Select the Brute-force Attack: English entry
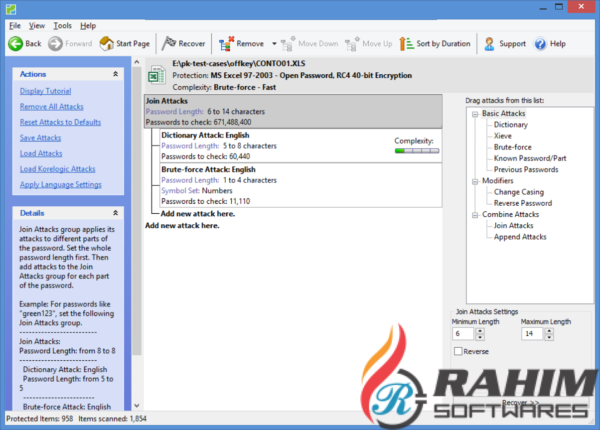The width and height of the screenshot is (600, 430). (x=301, y=185)
